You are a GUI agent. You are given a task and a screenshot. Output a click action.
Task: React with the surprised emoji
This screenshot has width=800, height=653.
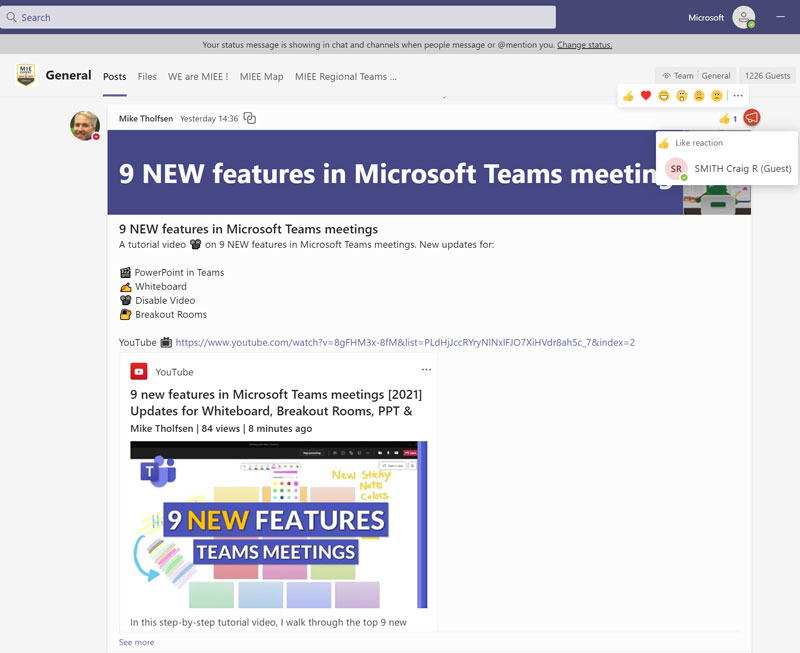[x=682, y=95]
